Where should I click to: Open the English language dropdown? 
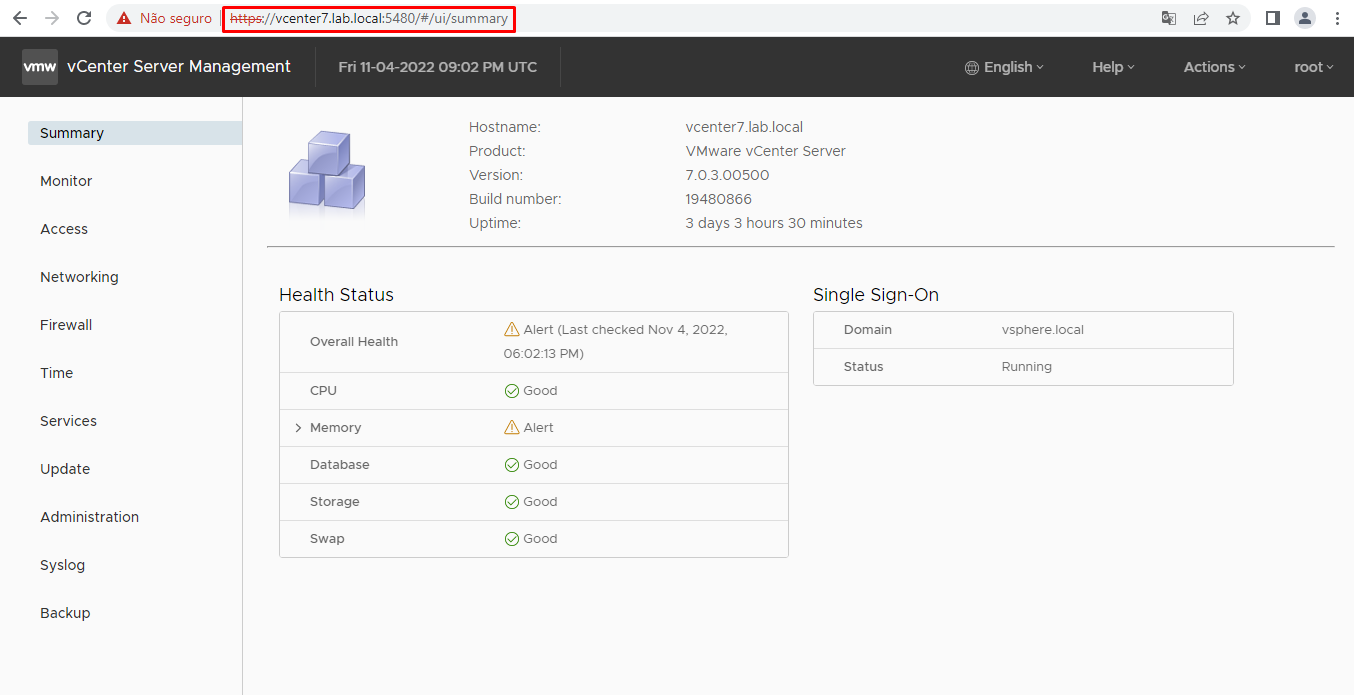(1004, 67)
